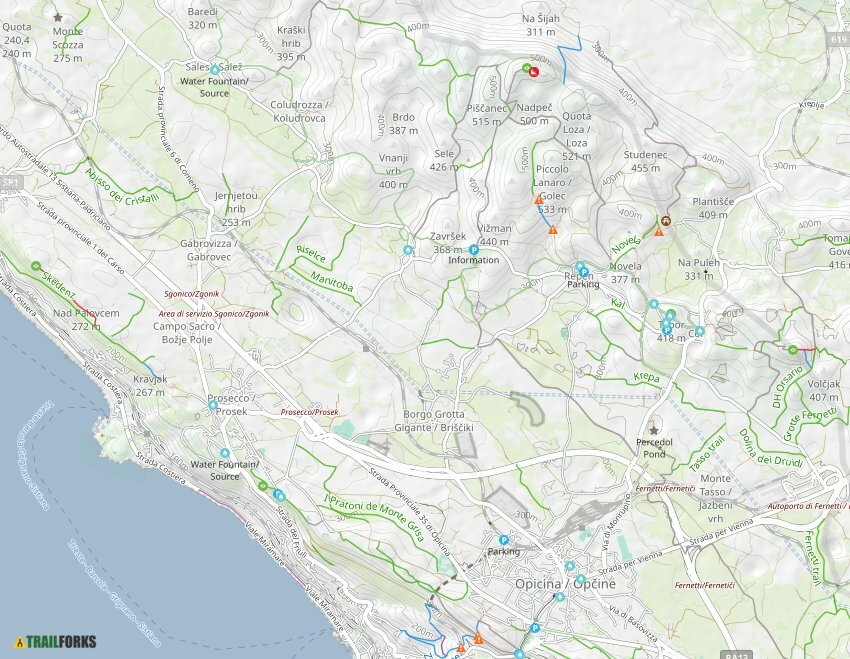Click the Parking P icon northwest of Opicina

coord(504,540)
